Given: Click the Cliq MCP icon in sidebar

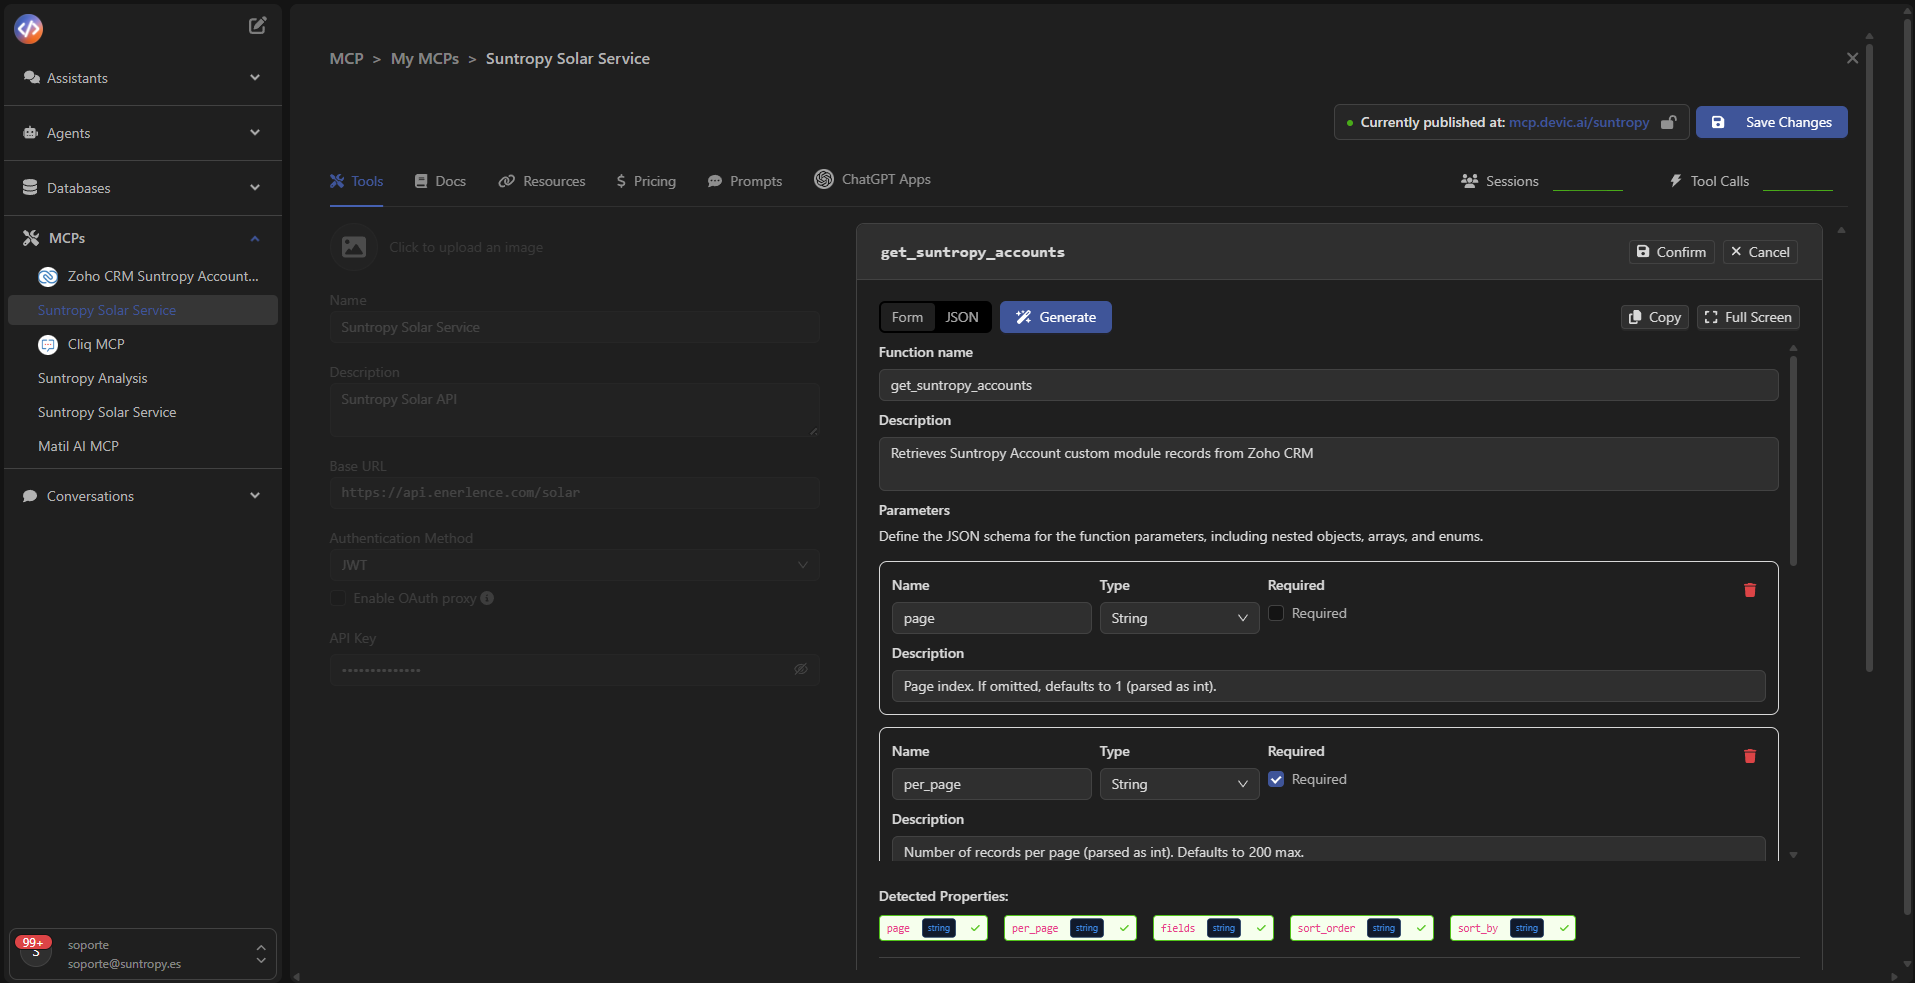Looking at the screenshot, I should tap(48, 345).
